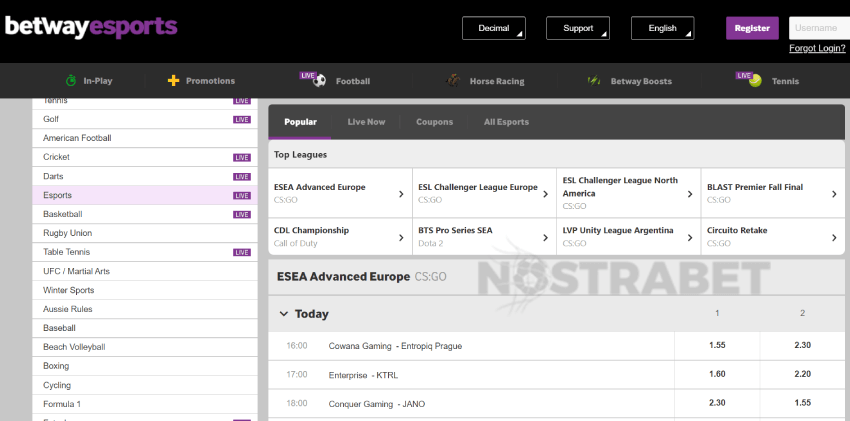The image size is (850, 421).
Task: Select Table Tennis in the sports list
Action: pos(145,252)
